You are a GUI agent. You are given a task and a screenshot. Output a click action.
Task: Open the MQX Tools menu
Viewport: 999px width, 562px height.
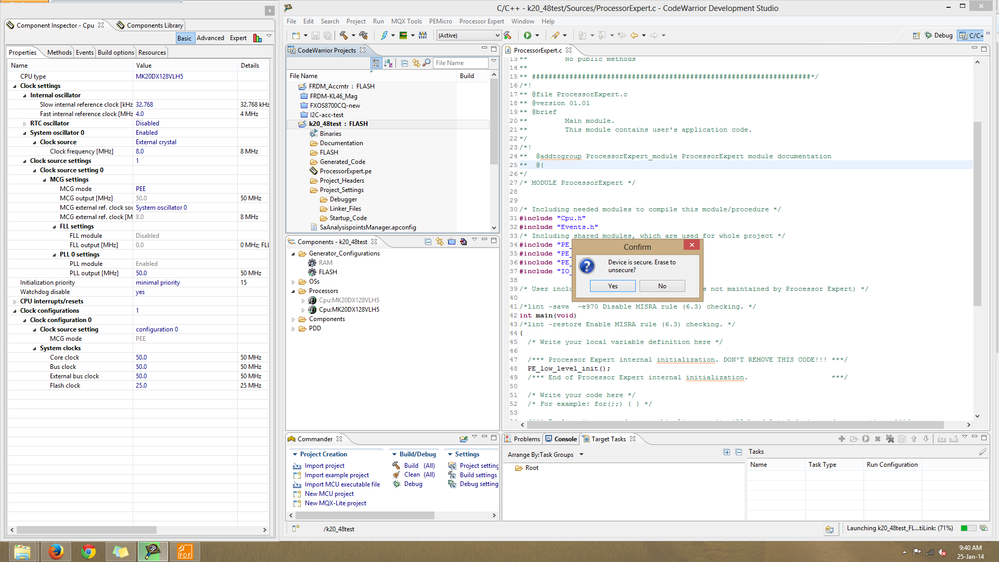406,21
